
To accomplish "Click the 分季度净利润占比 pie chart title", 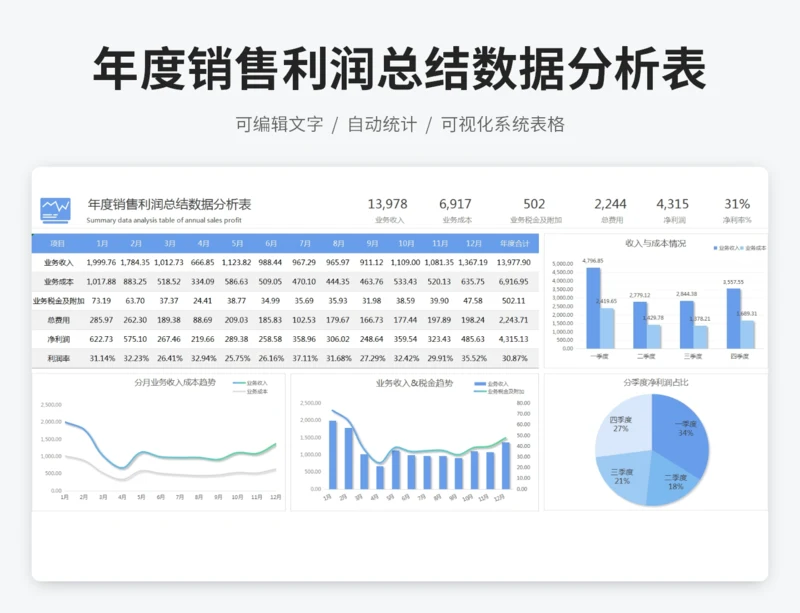I will click(656, 382).
